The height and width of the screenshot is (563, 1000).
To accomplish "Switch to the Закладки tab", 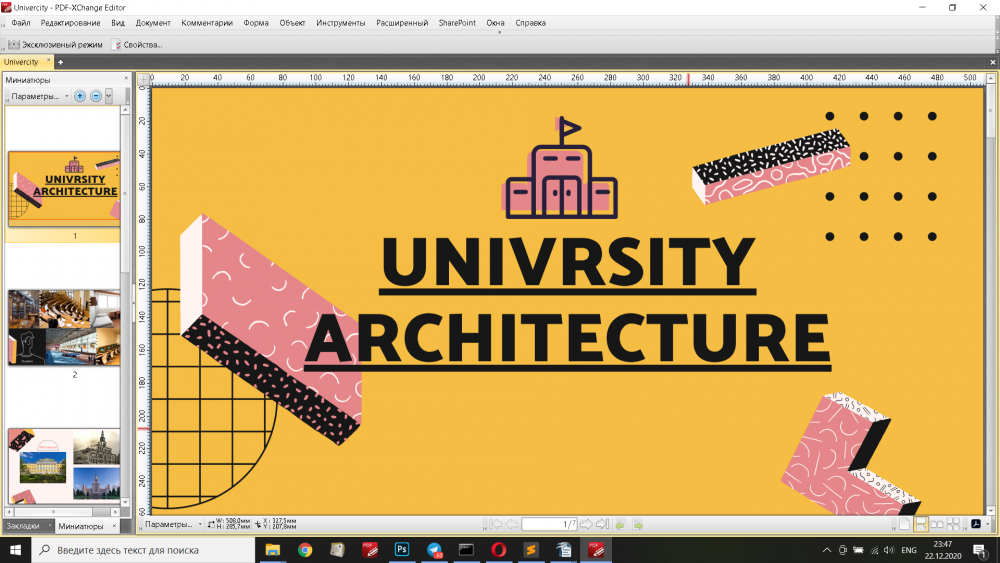I will coord(23,526).
